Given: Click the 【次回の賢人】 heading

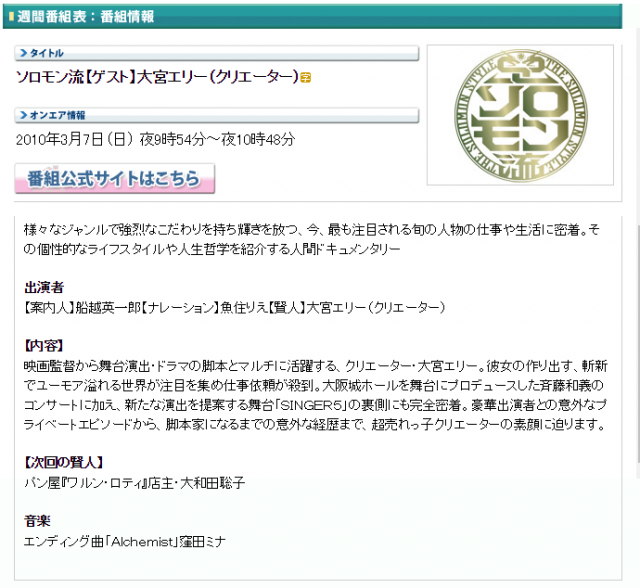Looking at the screenshot, I should click(x=63, y=462).
